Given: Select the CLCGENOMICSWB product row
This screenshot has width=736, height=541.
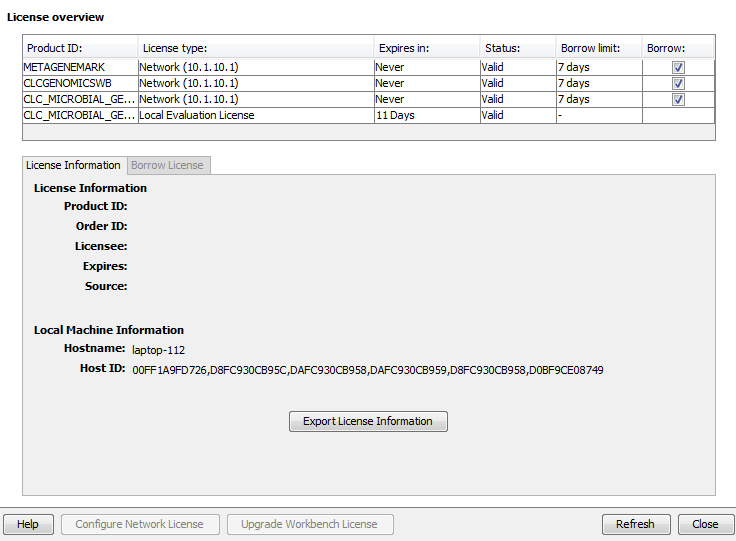Looking at the screenshot, I should click(80, 83).
